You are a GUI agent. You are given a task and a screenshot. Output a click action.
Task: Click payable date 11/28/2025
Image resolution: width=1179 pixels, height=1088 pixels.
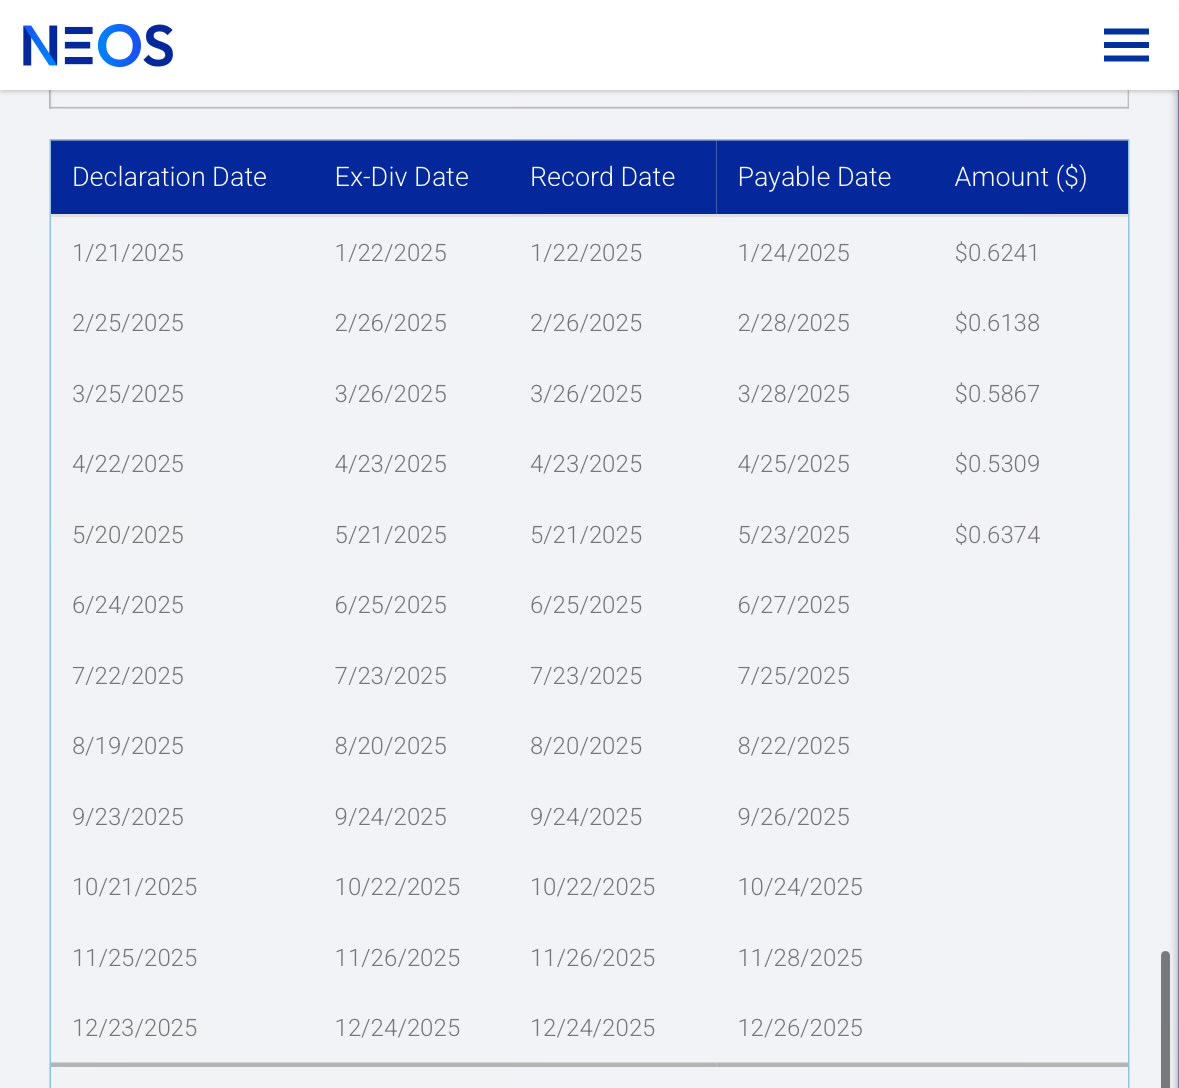click(800, 957)
